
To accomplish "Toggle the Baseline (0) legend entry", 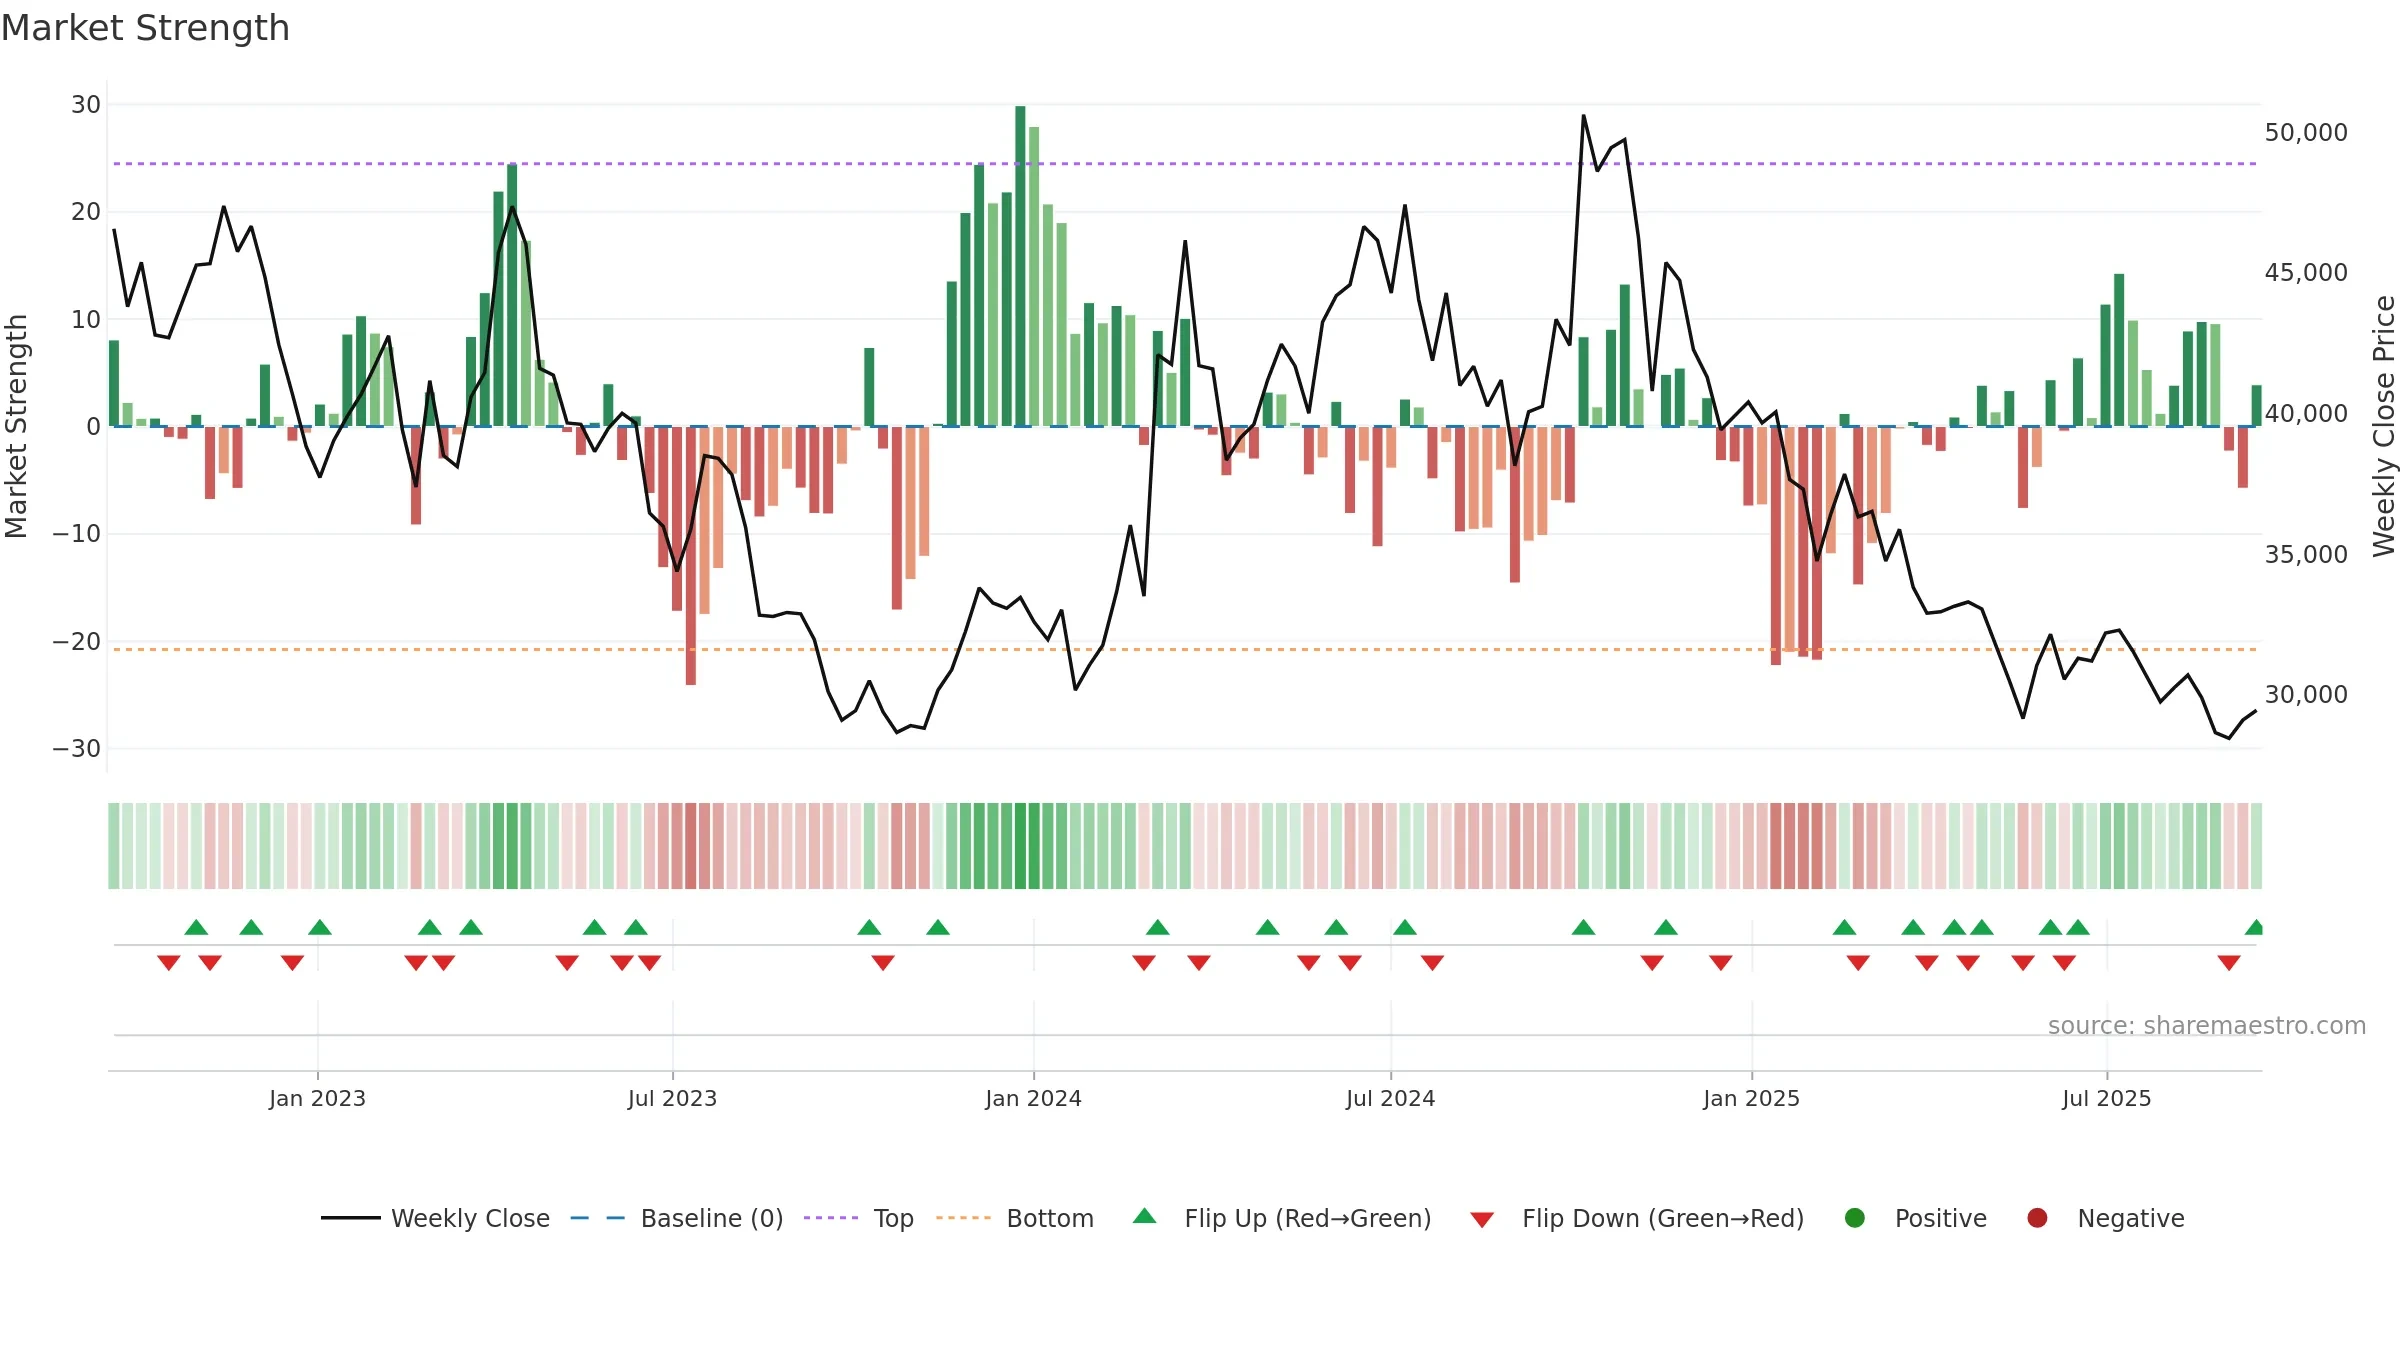I will [x=677, y=1218].
